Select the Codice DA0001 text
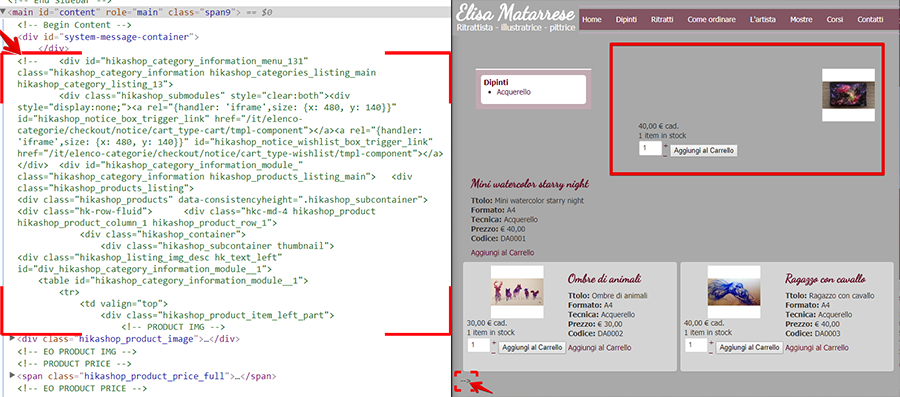Viewport: 900px width, 397px height. pos(498,238)
